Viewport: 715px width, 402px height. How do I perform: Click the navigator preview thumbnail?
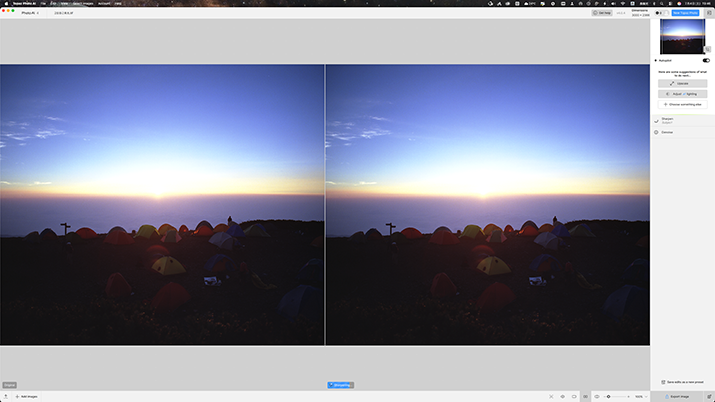[682, 36]
